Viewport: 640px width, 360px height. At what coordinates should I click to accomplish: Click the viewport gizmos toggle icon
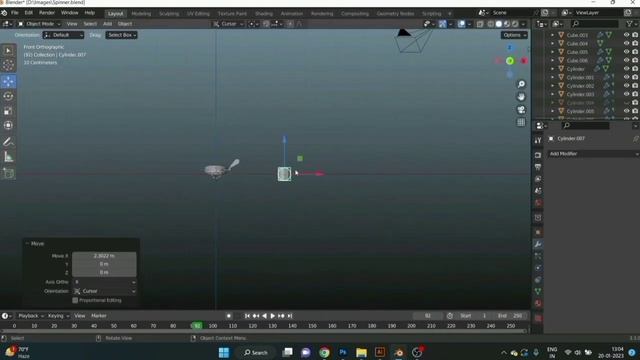[442, 24]
